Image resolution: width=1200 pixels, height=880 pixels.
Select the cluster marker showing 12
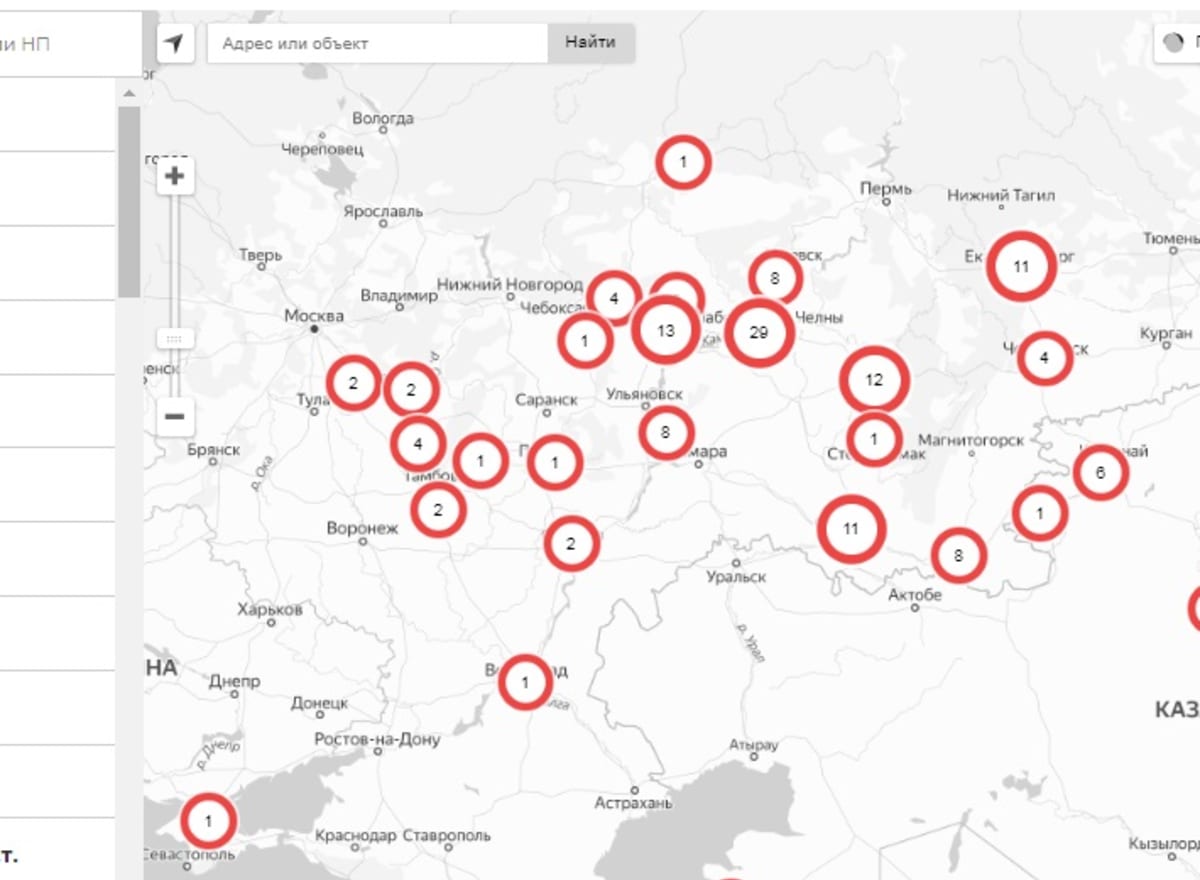coord(874,380)
